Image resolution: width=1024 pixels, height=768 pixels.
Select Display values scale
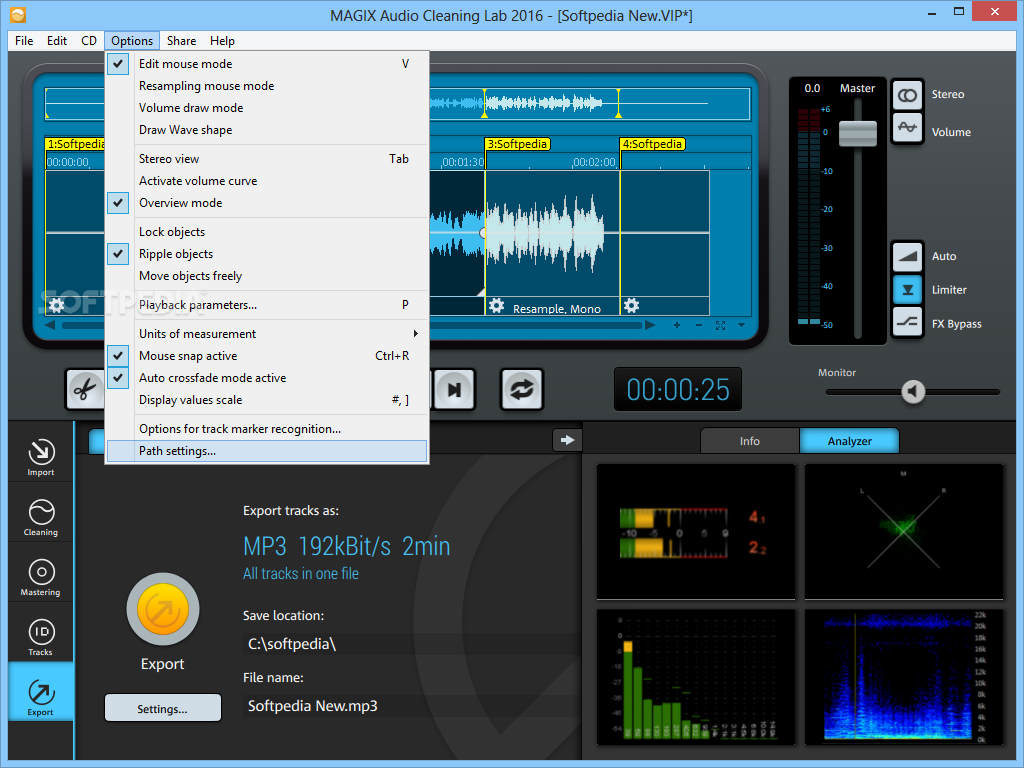click(x=267, y=400)
